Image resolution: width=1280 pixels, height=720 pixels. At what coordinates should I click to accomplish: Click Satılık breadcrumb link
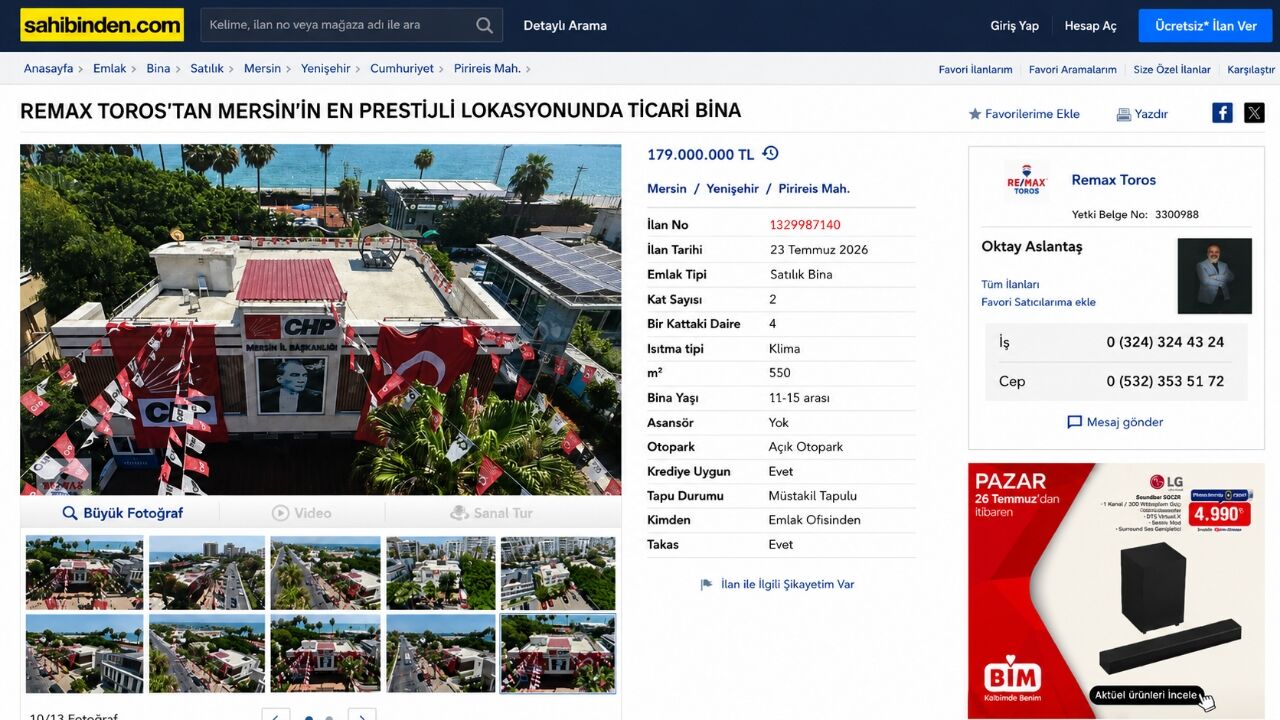pyautogui.click(x=207, y=69)
